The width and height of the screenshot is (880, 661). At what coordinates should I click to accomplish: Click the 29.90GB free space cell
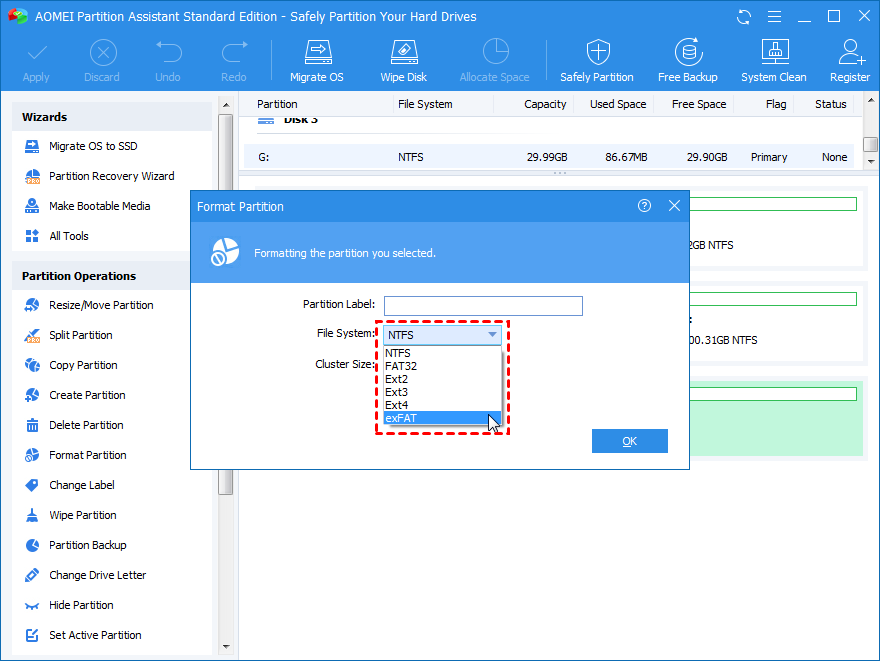click(x=707, y=158)
